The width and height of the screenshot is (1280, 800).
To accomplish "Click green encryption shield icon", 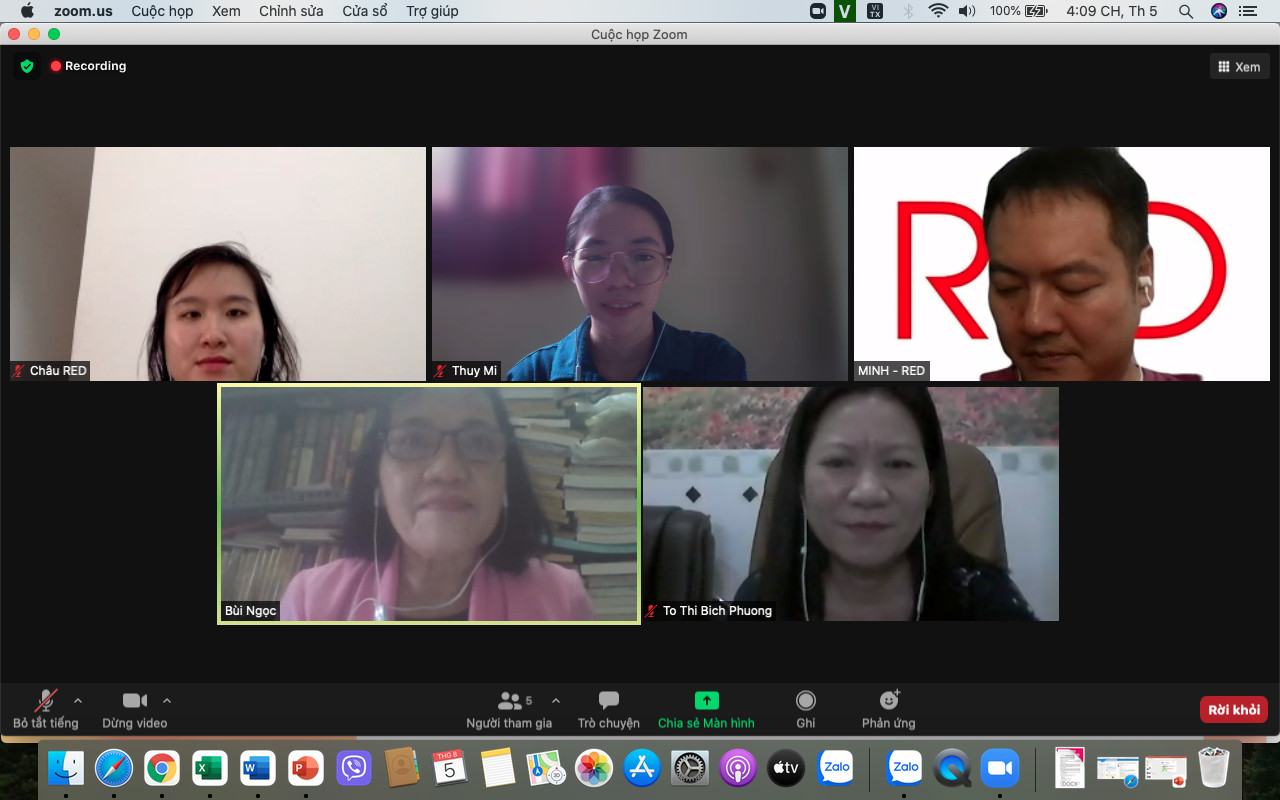I will point(27,66).
